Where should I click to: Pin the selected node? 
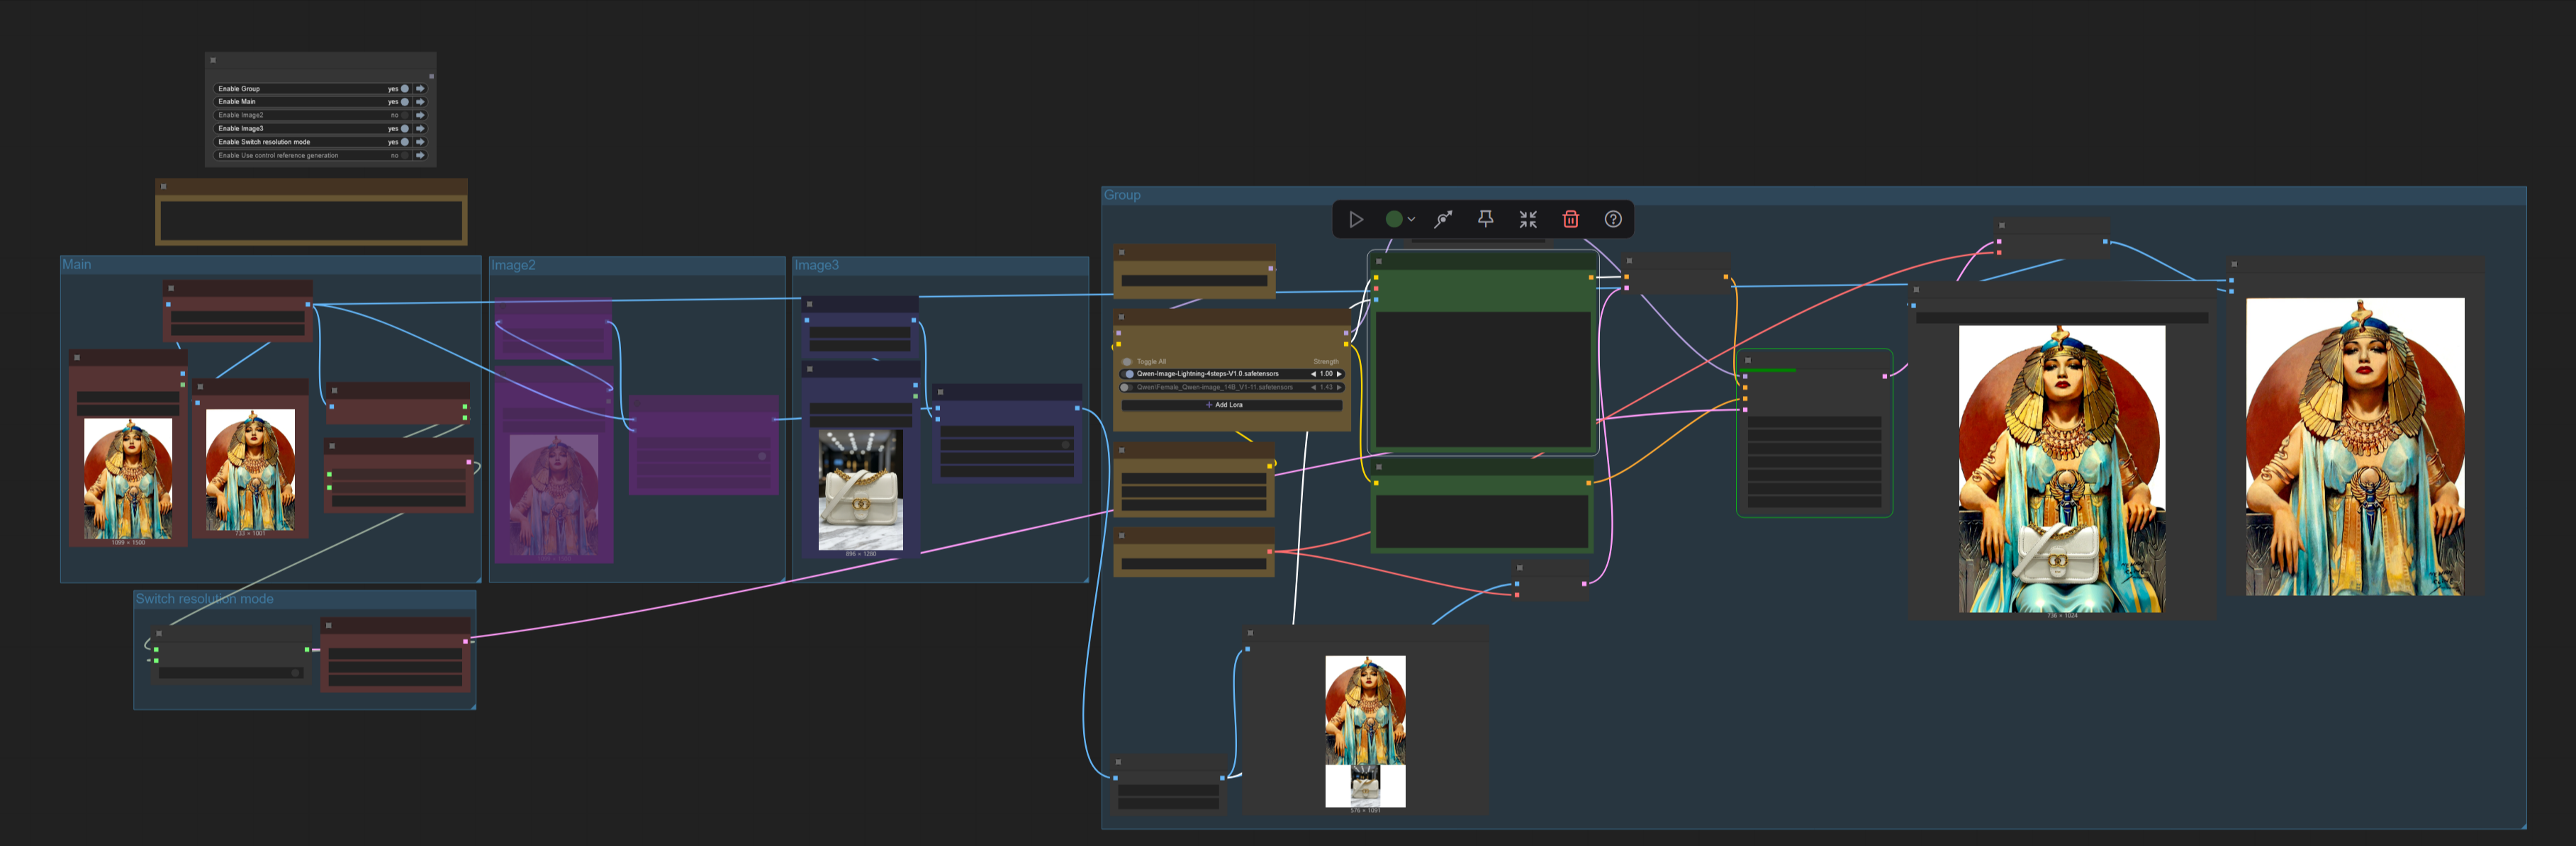(x=1485, y=219)
